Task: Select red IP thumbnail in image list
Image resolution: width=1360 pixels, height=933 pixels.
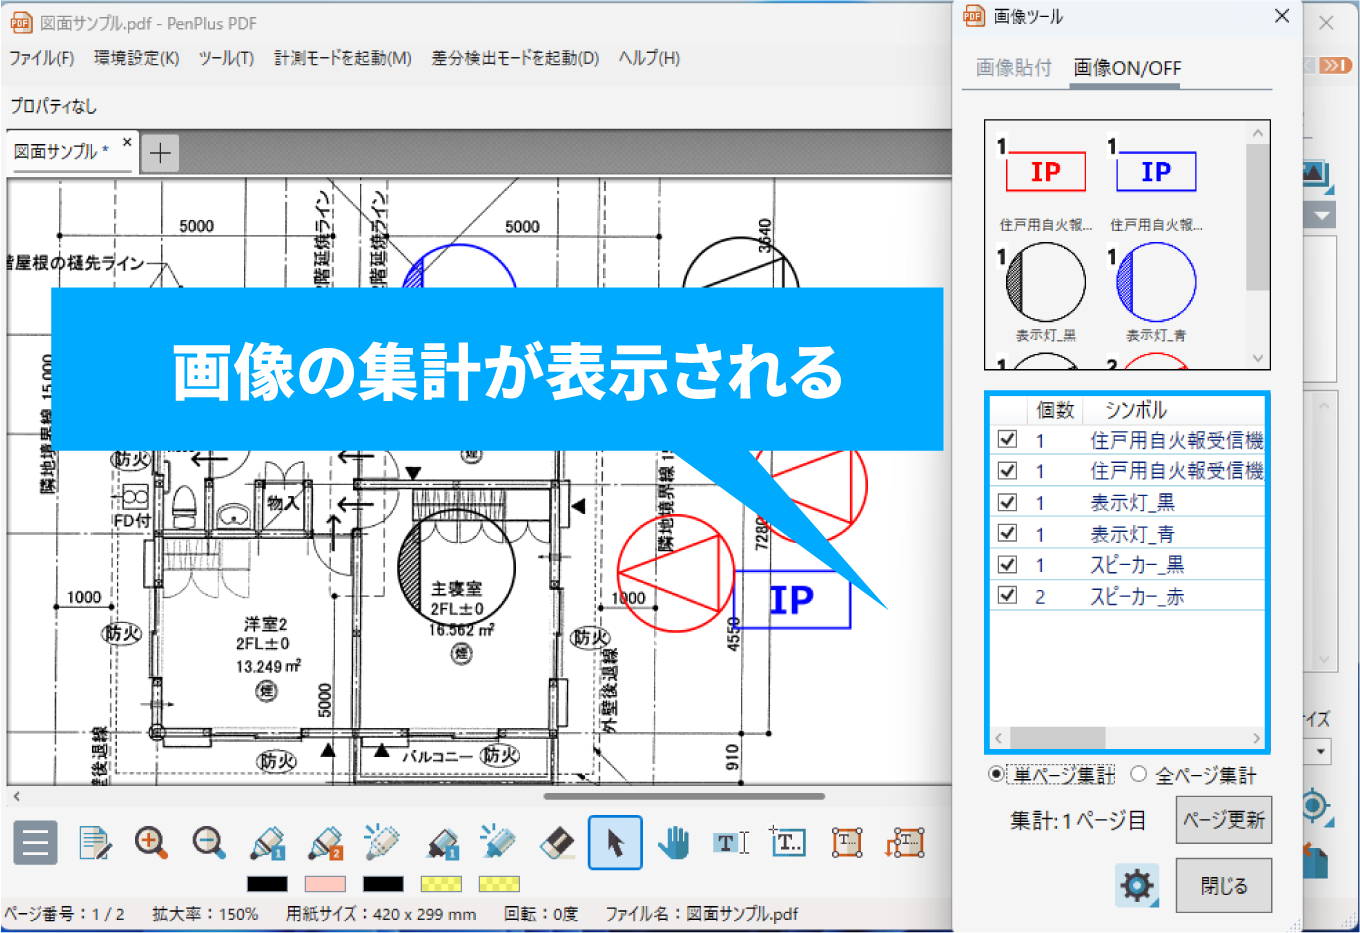Action: point(1045,172)
